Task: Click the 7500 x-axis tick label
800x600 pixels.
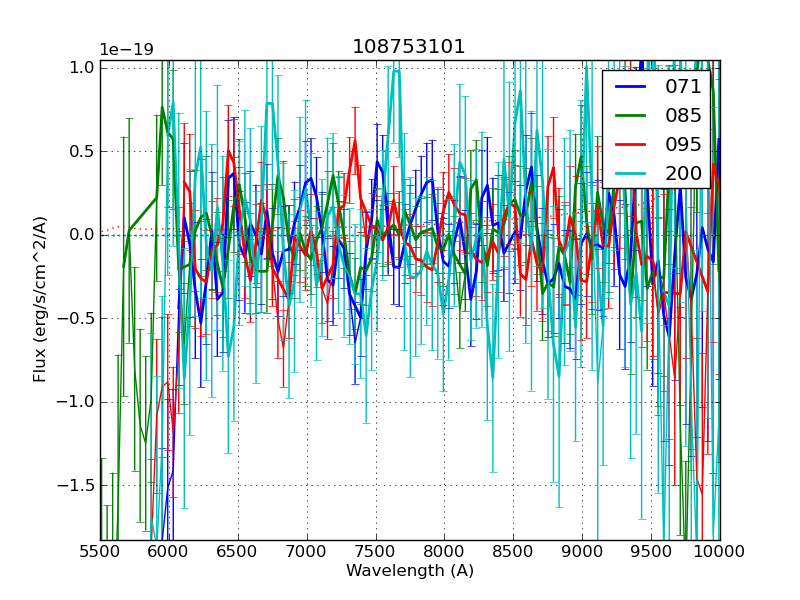Action: [x=376, y=551]
